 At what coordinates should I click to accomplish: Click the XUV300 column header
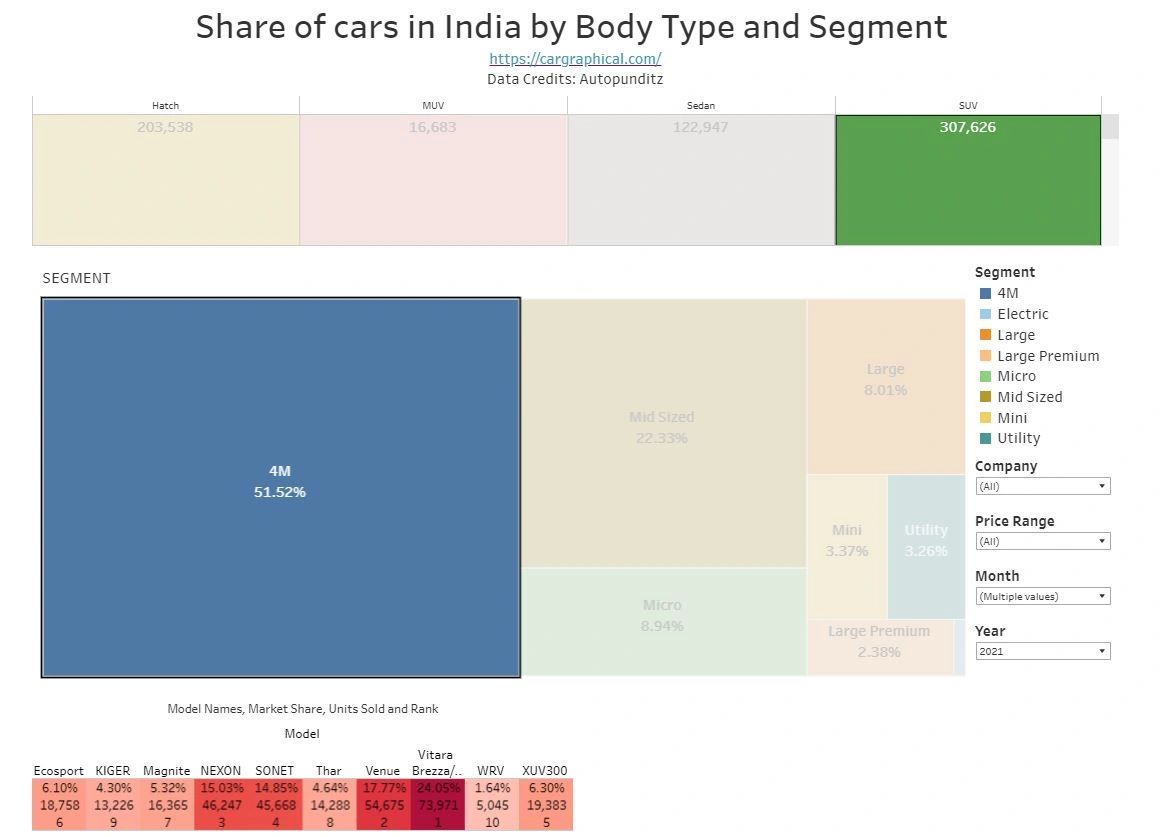(x=545, y=771)
